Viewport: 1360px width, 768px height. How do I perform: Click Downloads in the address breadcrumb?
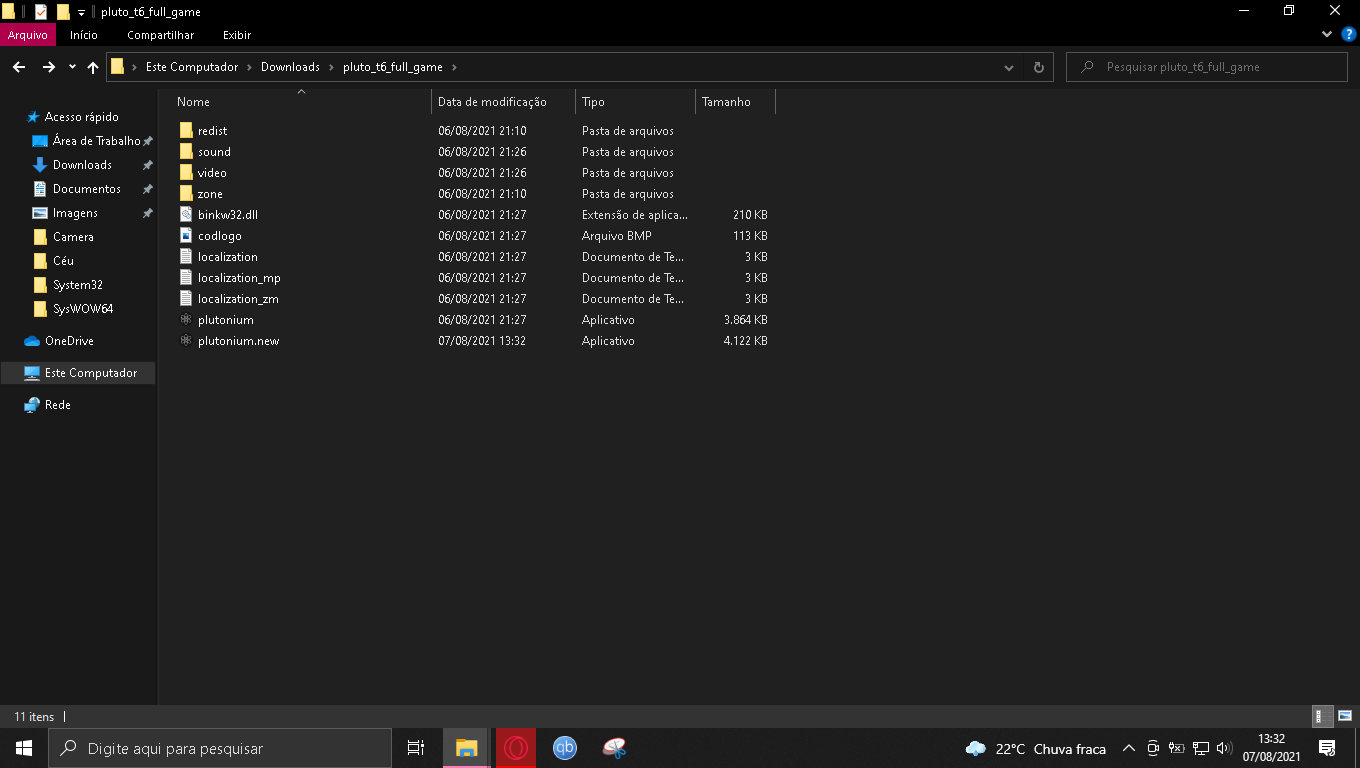(290, 67)
